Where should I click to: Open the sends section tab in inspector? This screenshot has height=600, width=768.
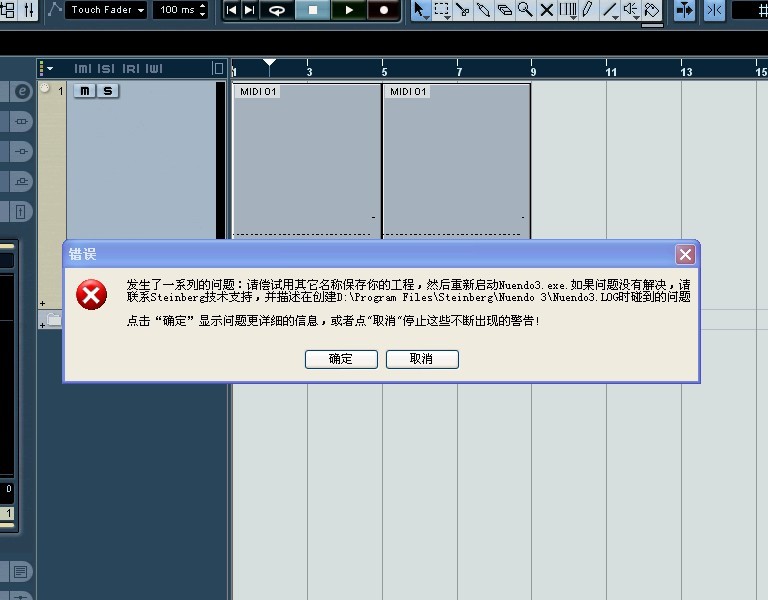[x=21, y=151]
